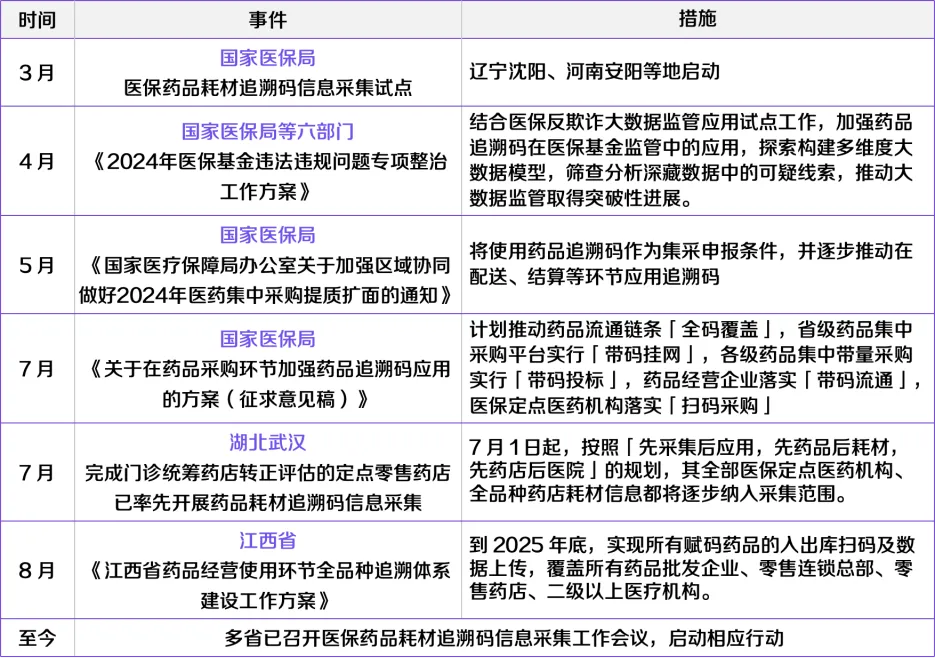This screenshot has width=935, height=659.
Task: Open the purple 国家医保局等六部门 heading
Action: [267, 132]
